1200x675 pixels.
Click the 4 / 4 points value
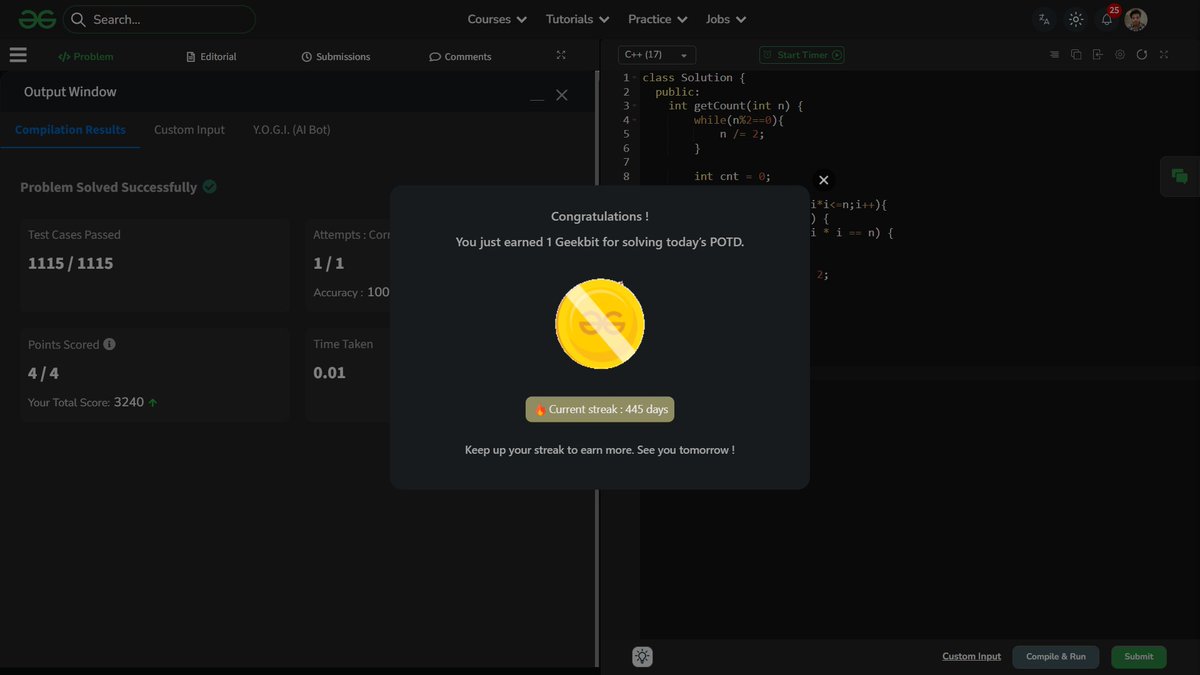point(44,374)
